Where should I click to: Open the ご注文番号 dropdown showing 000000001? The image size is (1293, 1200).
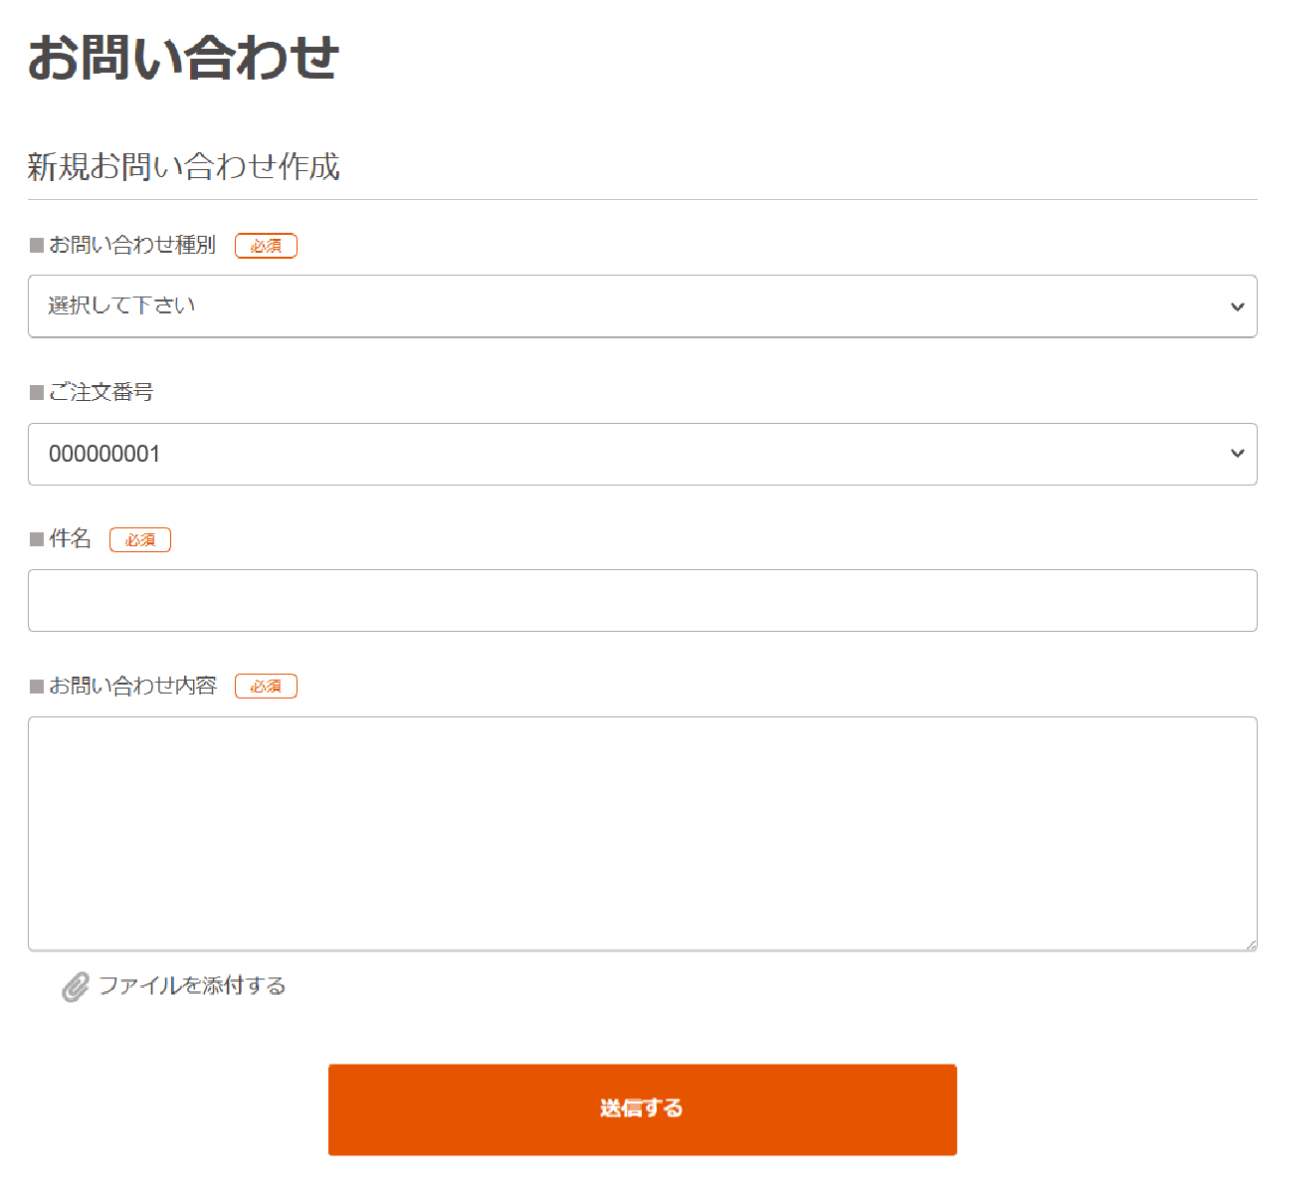coord(642,454)
